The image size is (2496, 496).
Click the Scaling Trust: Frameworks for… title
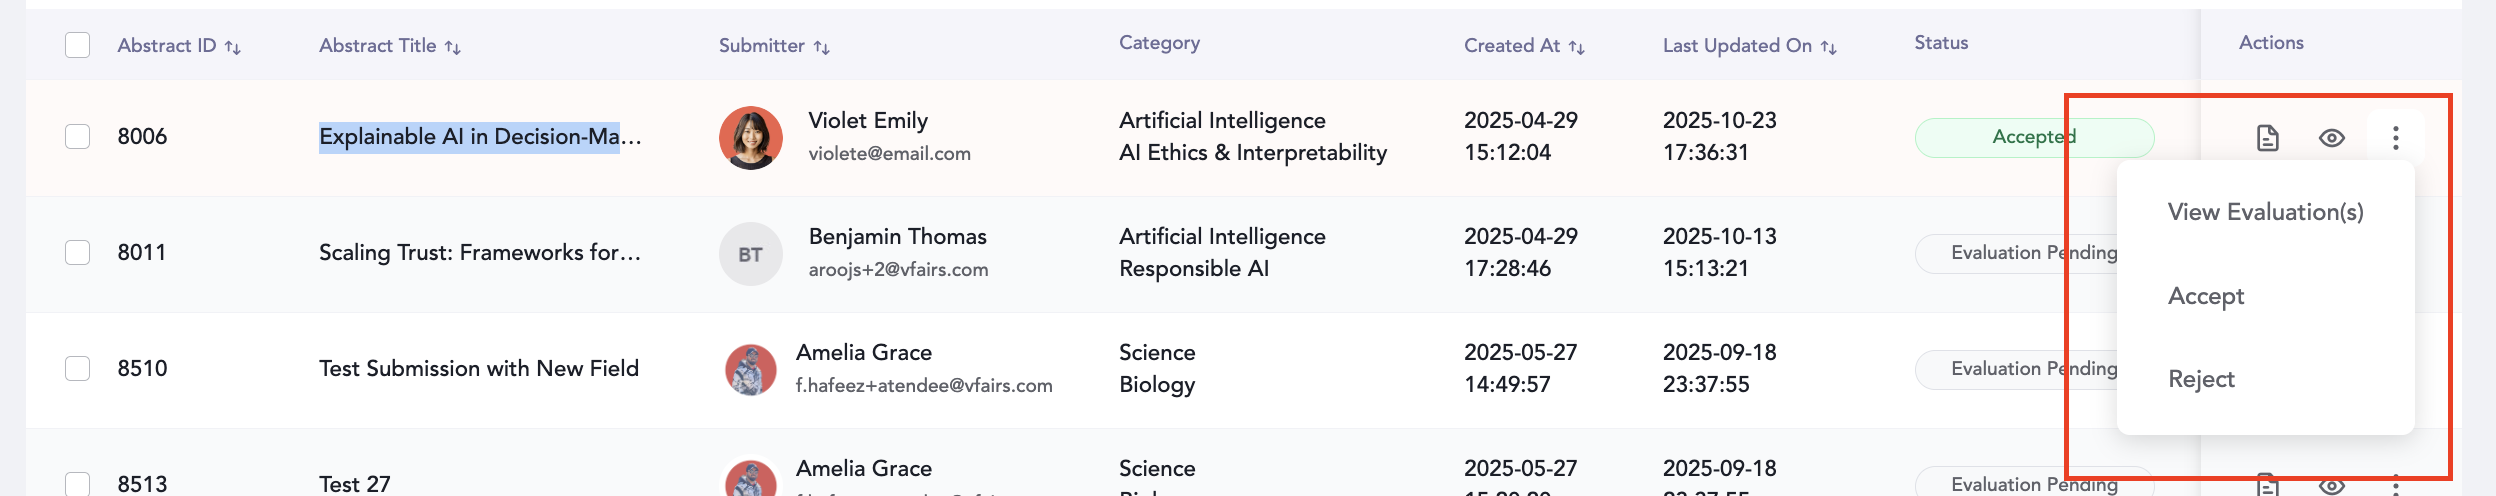(x=480, y=252)
